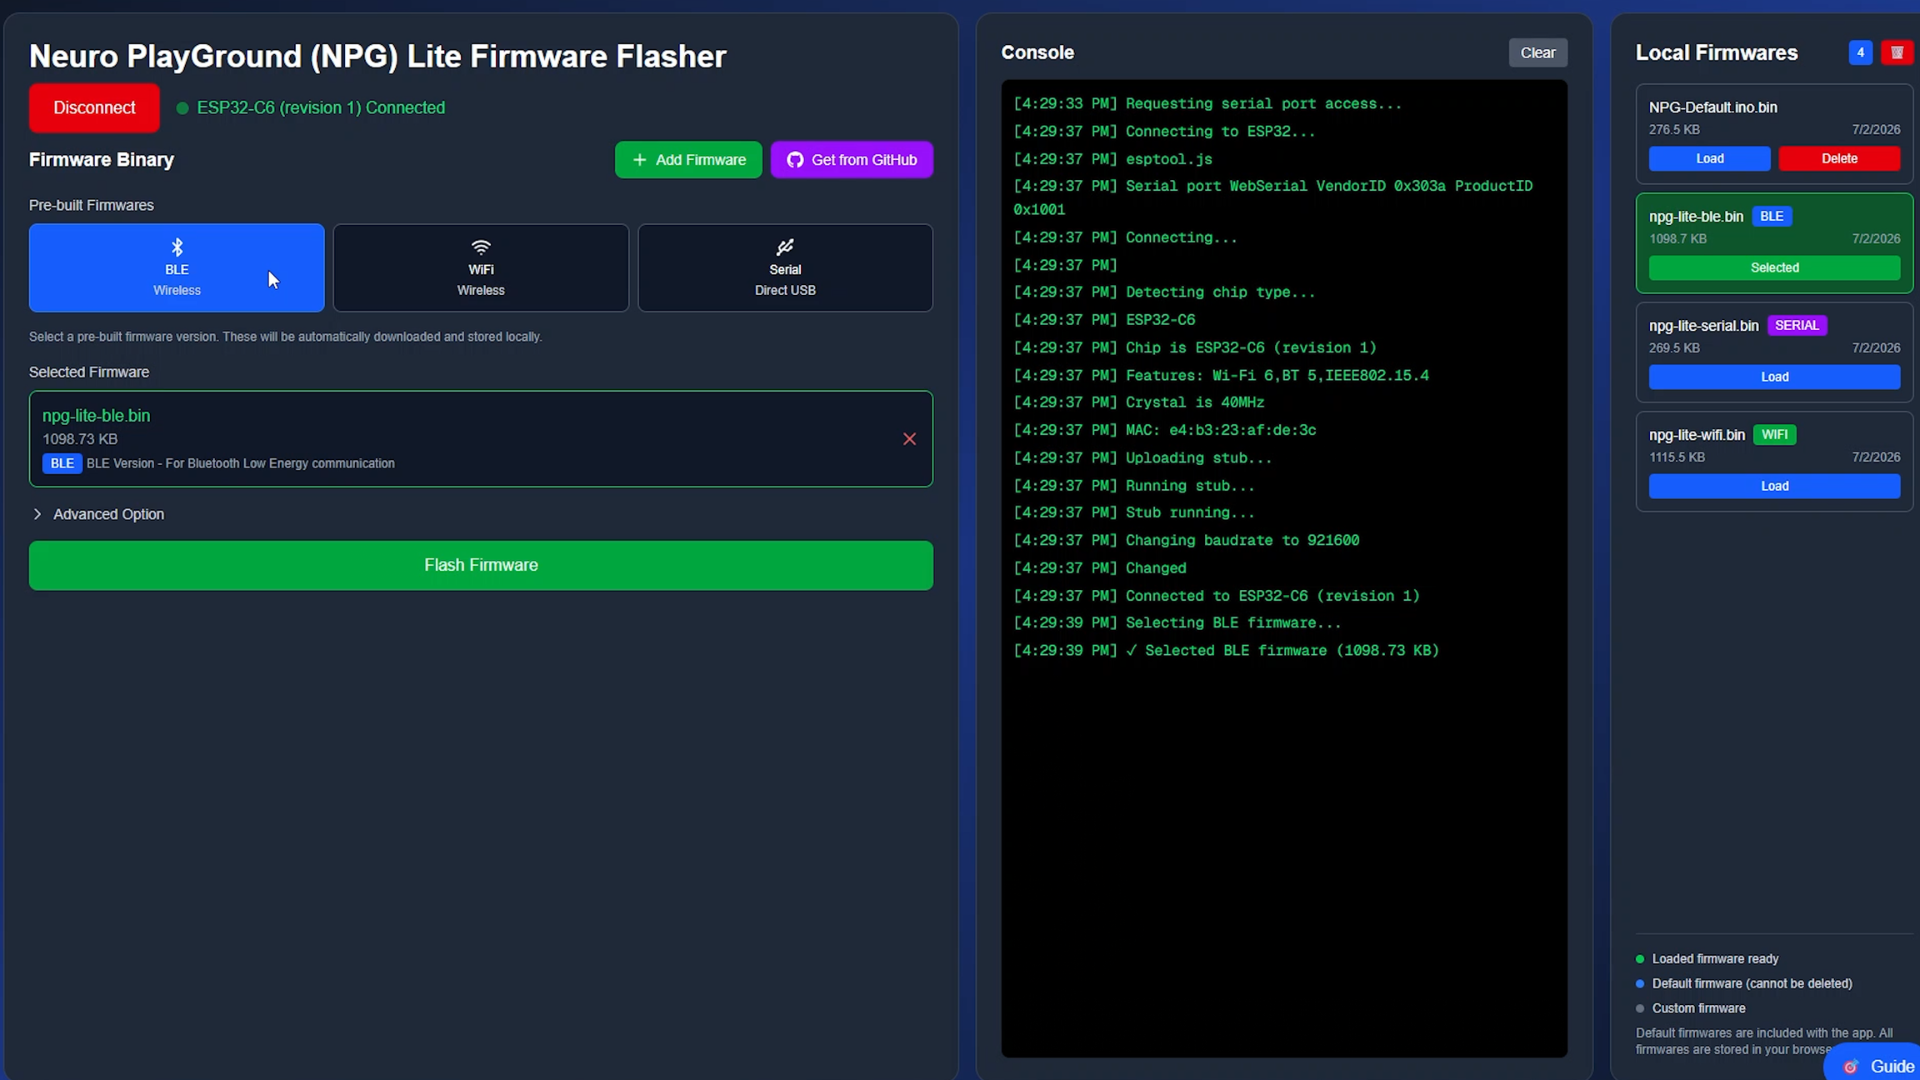Click the console line 'Features: Wi-Fi 6,BT 5,IEEE802.15.4'
This screenshot has width=1920, height=1080.
coord(1277,376)
